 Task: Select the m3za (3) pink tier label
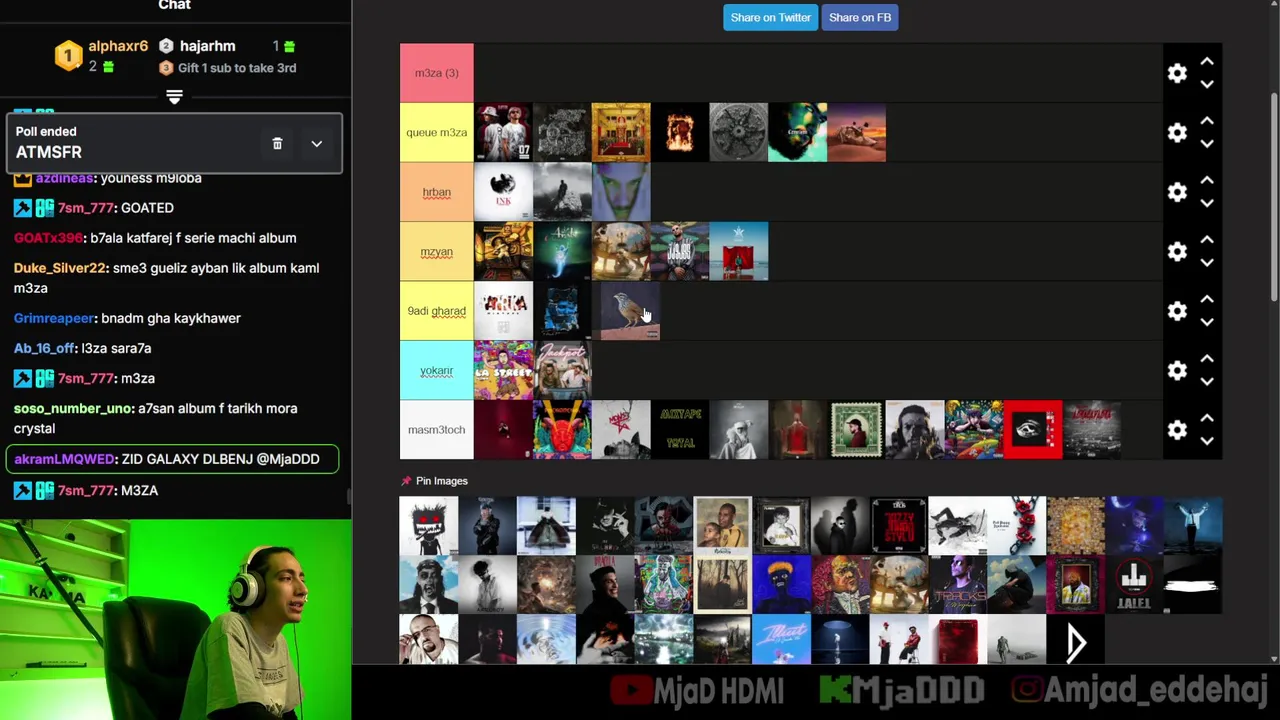click(x=437, y=73)
